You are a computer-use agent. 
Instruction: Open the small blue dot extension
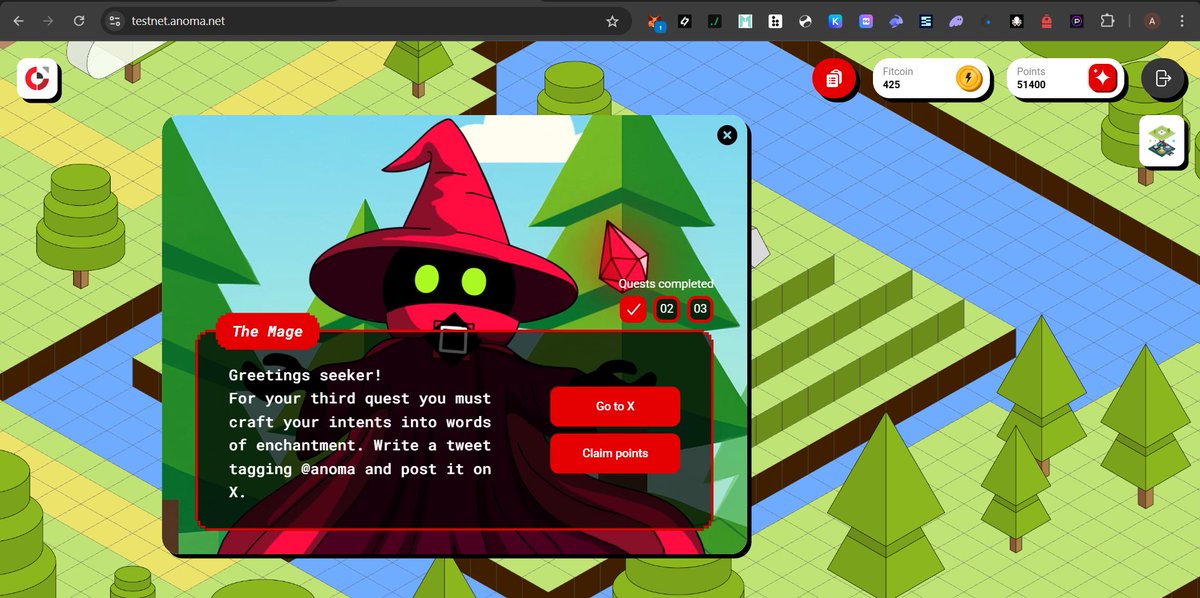[x=987, y=21]
